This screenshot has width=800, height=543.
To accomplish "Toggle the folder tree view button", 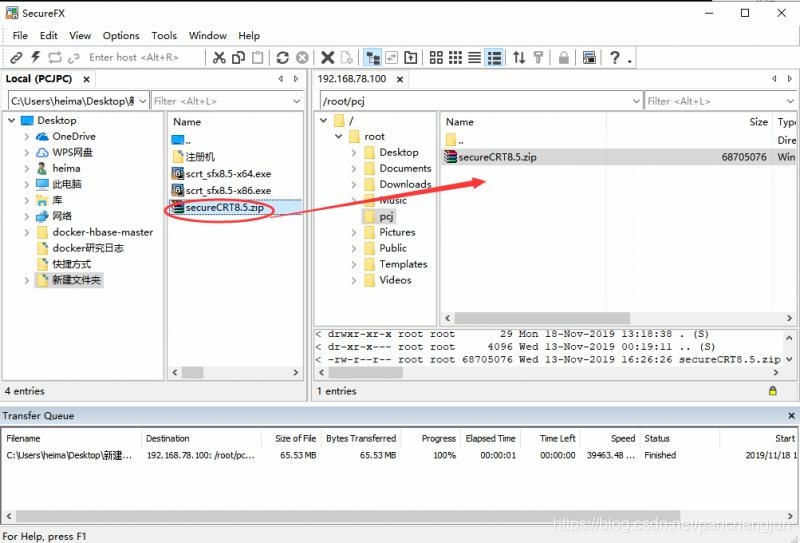I will pyautogui.click(x=372, y=58).
